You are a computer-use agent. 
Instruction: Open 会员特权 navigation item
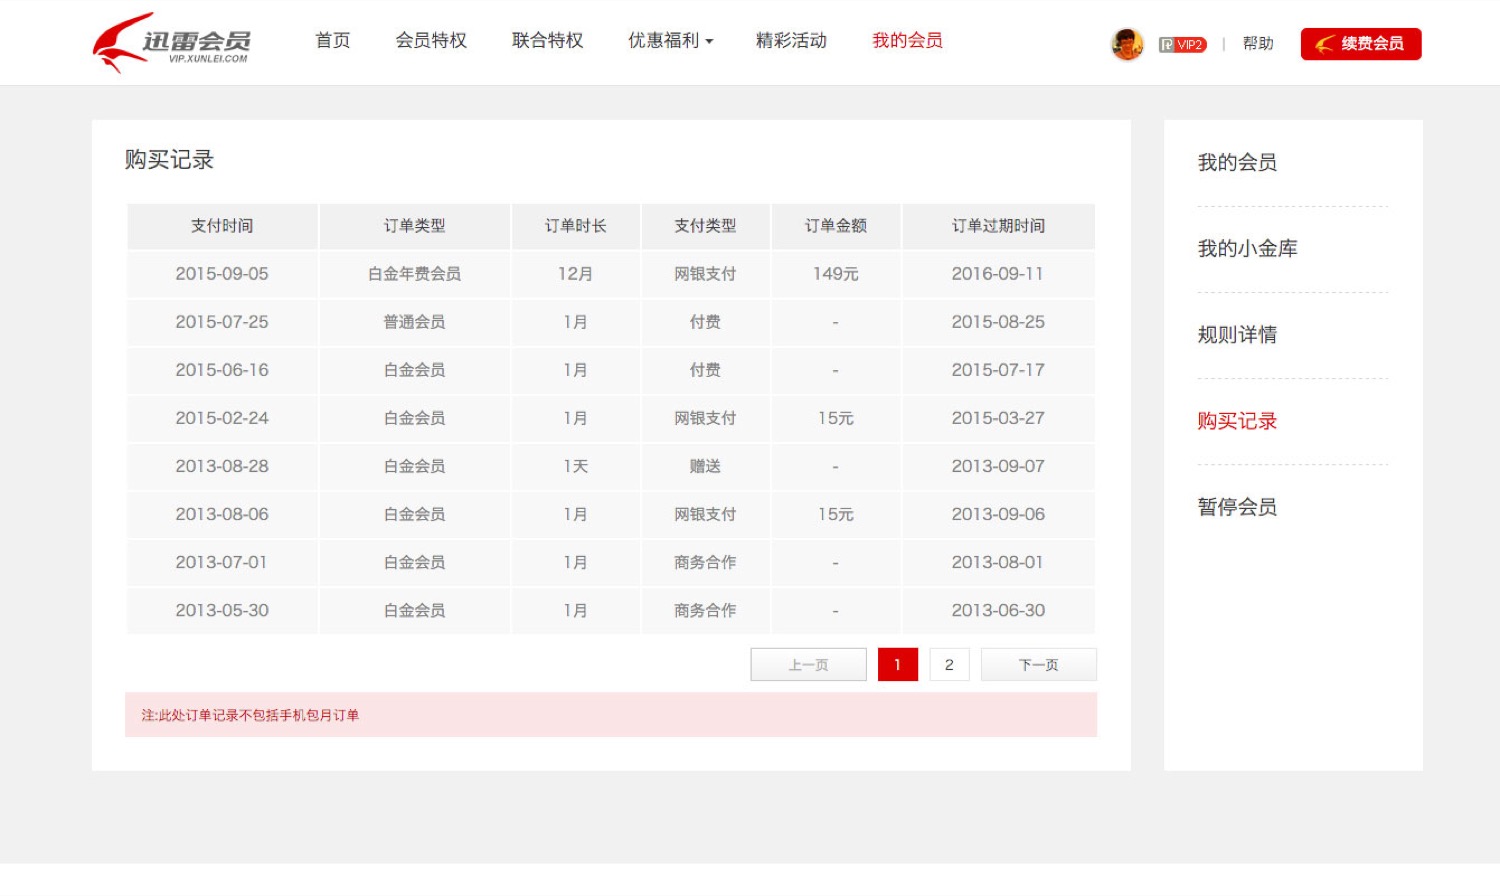pos(431,41)
